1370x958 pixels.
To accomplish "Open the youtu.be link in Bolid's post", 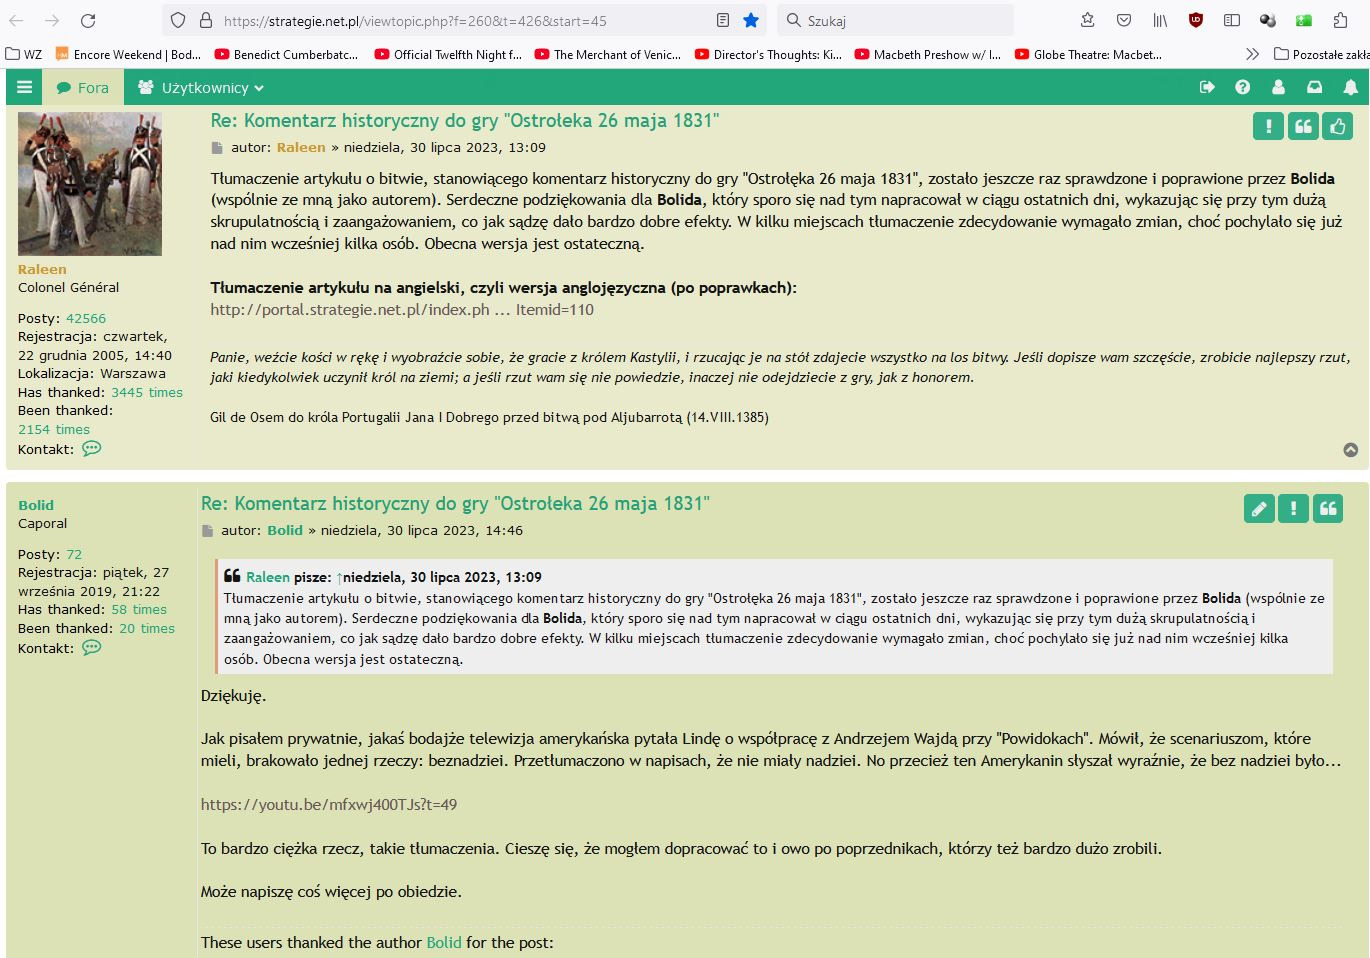I will (x=329, y=804).
